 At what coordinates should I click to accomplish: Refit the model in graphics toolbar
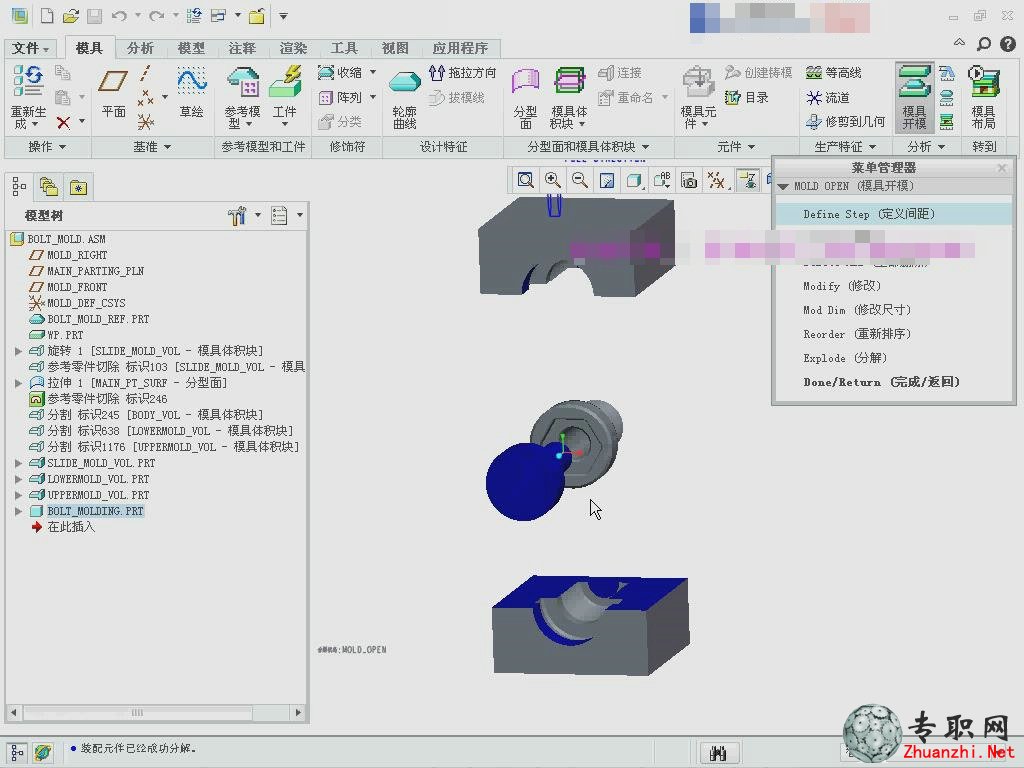[526, 180]
